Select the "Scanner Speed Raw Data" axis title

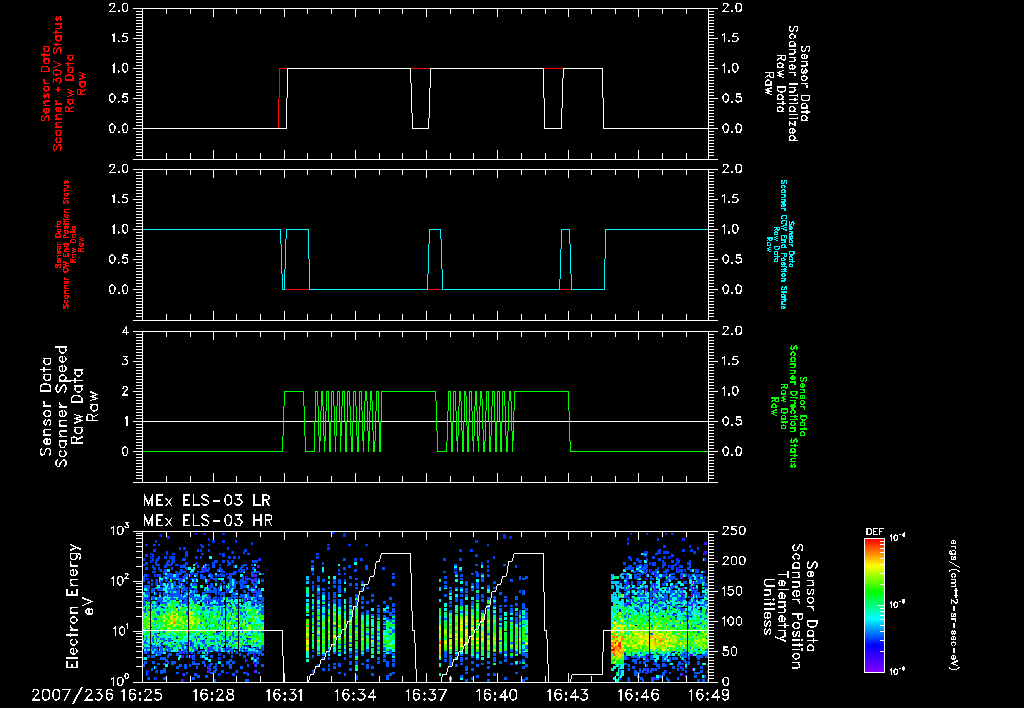[69, 406]
